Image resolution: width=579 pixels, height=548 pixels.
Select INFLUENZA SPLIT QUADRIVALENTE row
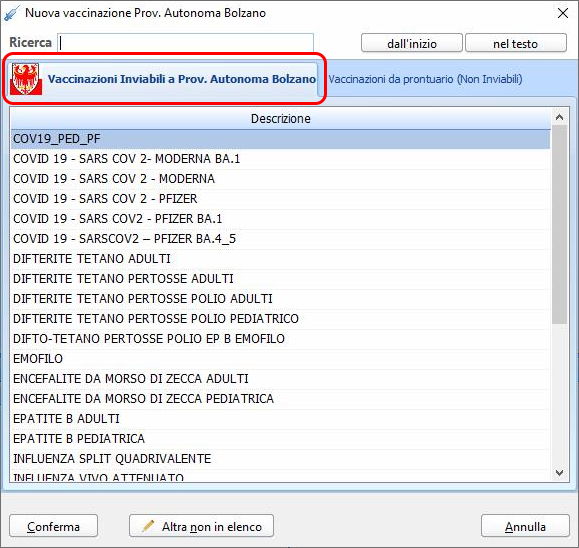coord(280,459)
